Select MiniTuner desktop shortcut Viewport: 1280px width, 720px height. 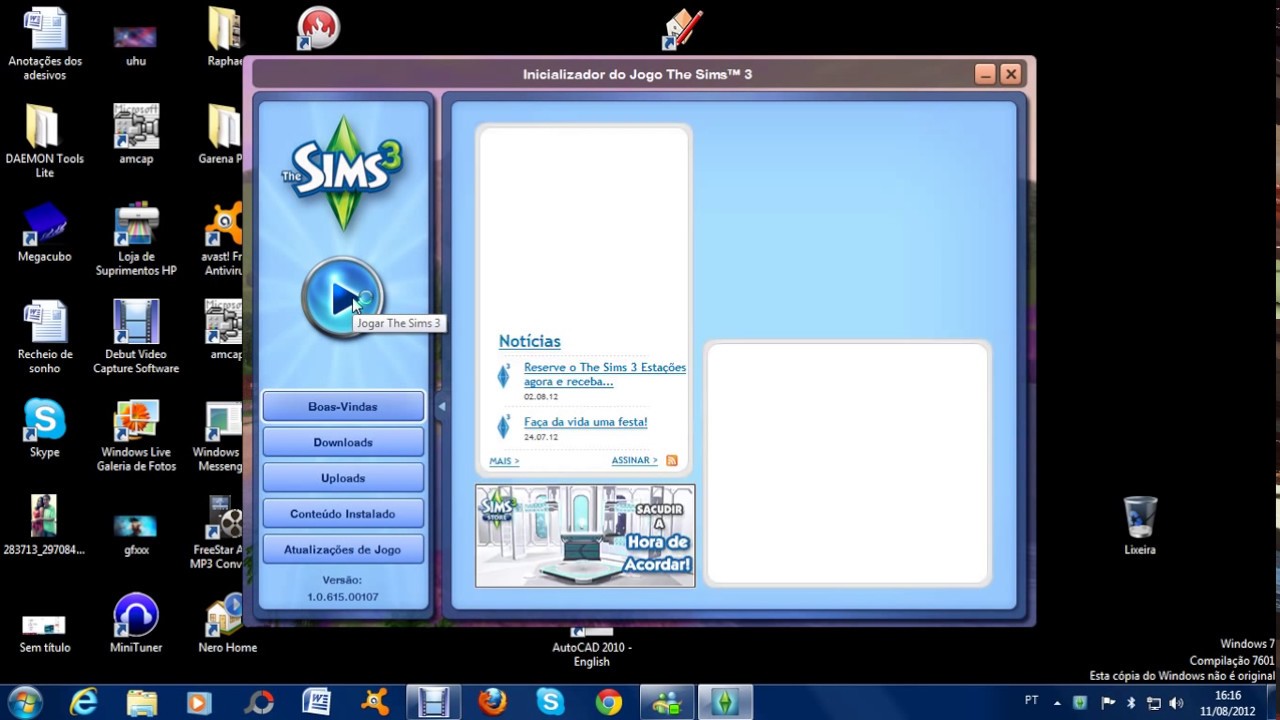pos(136,623)
